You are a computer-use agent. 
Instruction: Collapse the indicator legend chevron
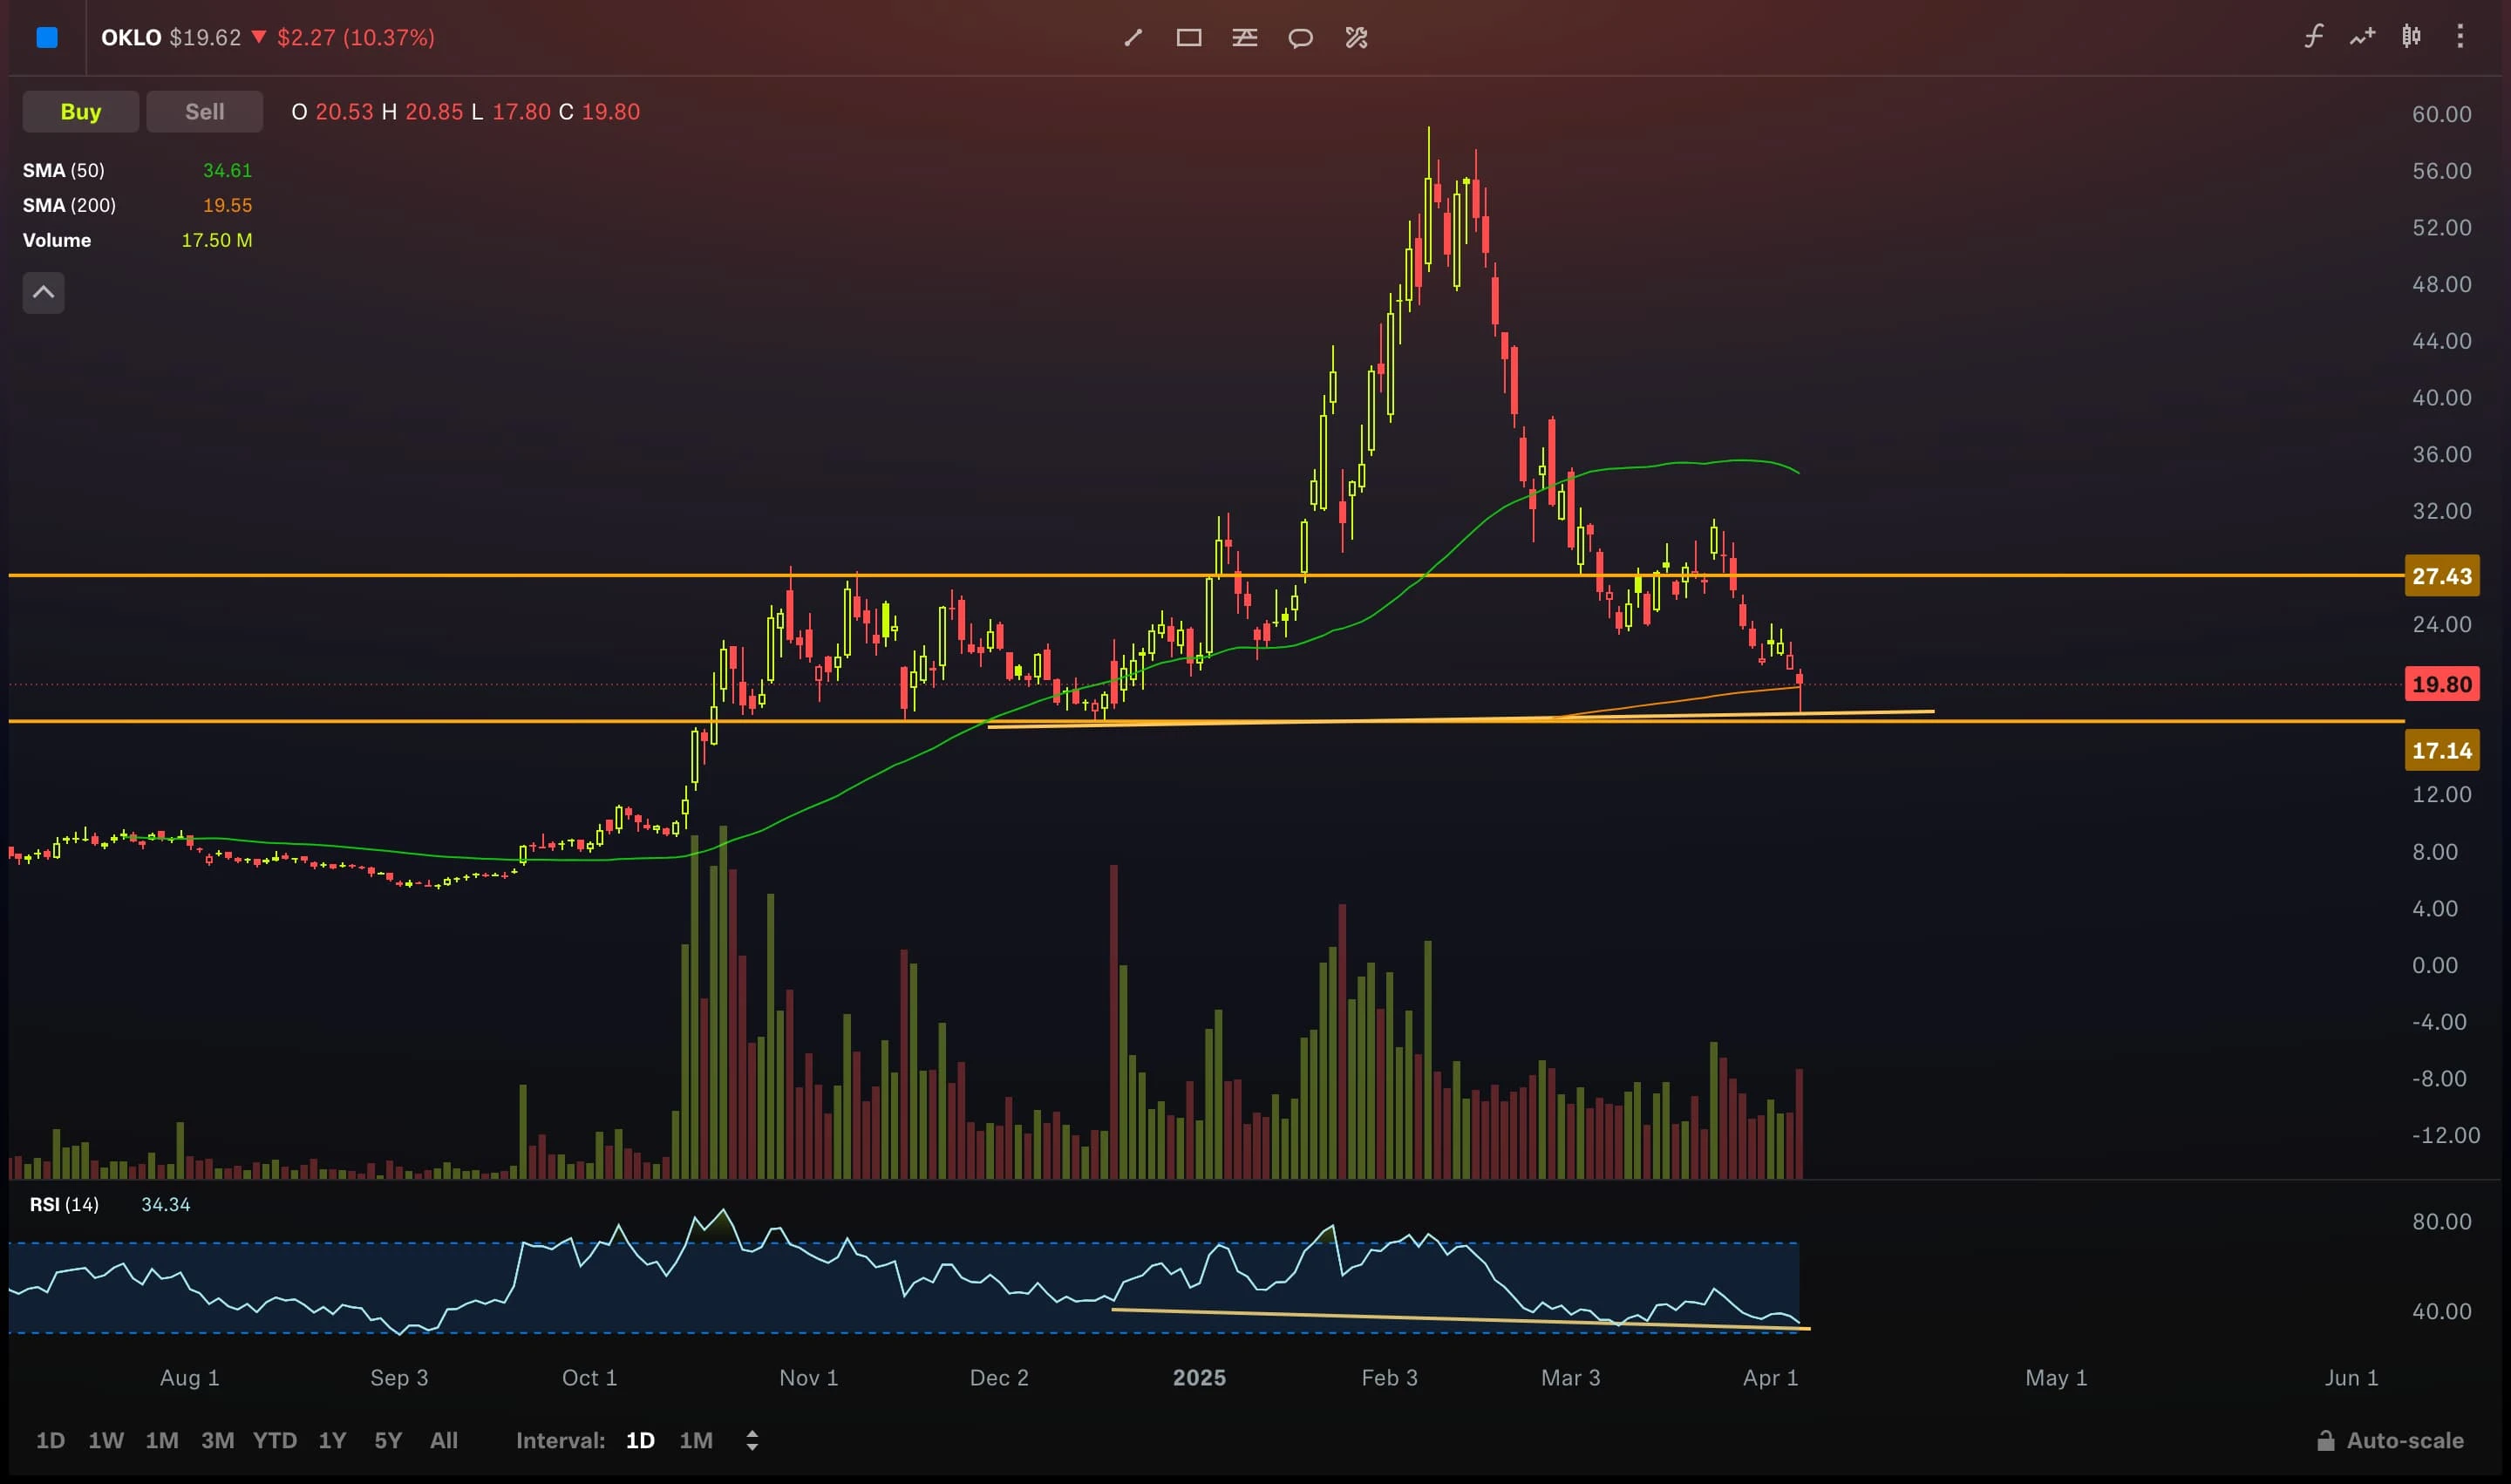coord(44,292)
